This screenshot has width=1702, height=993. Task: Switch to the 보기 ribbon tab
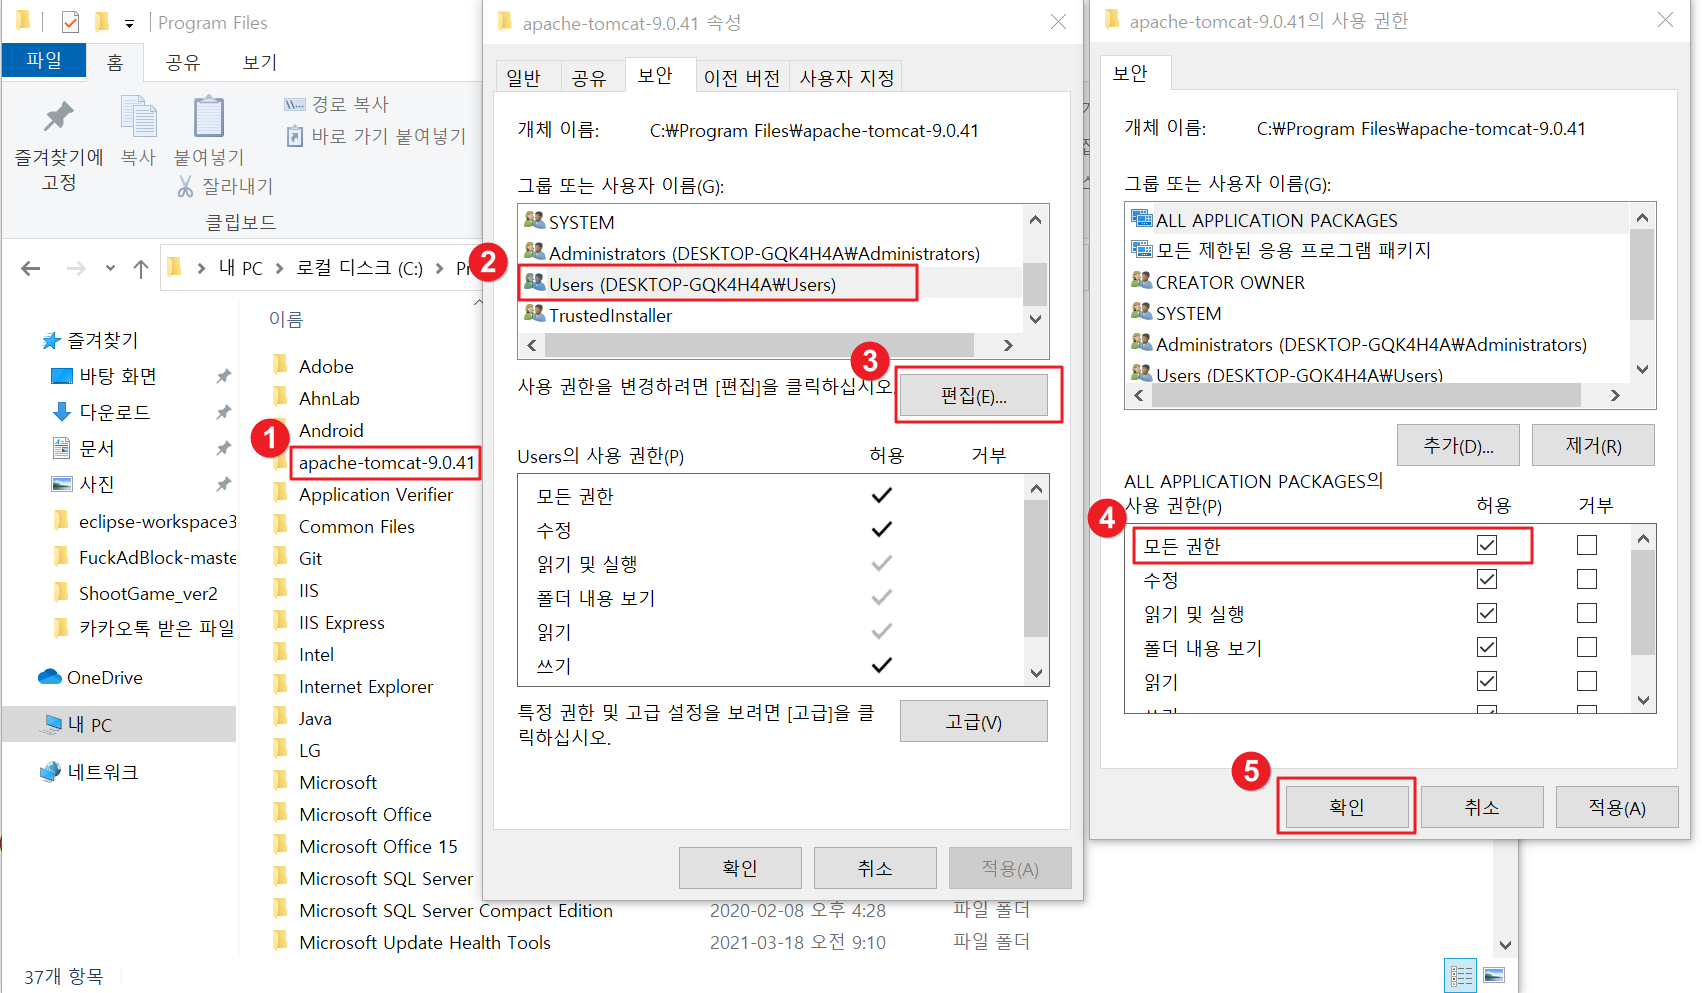[257, 62]
